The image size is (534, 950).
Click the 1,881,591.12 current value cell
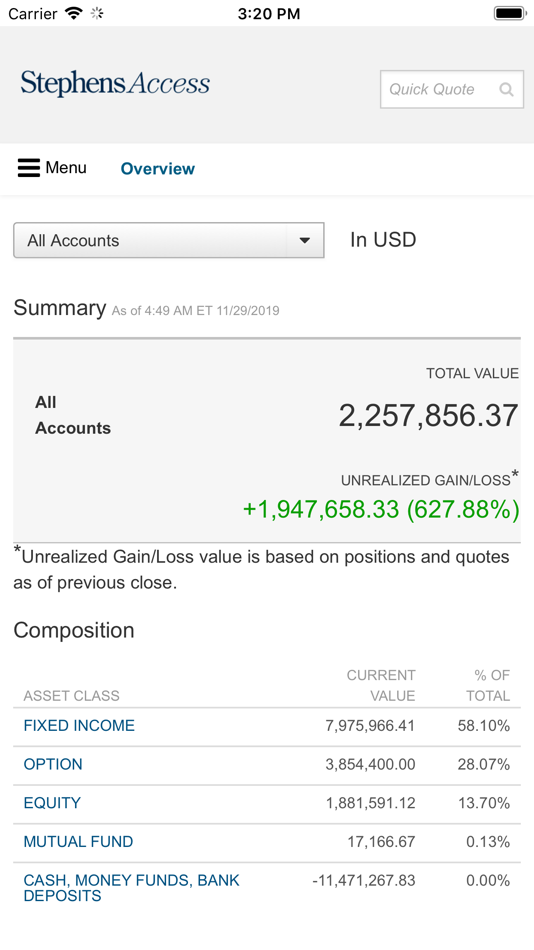(x=370, y=803)
